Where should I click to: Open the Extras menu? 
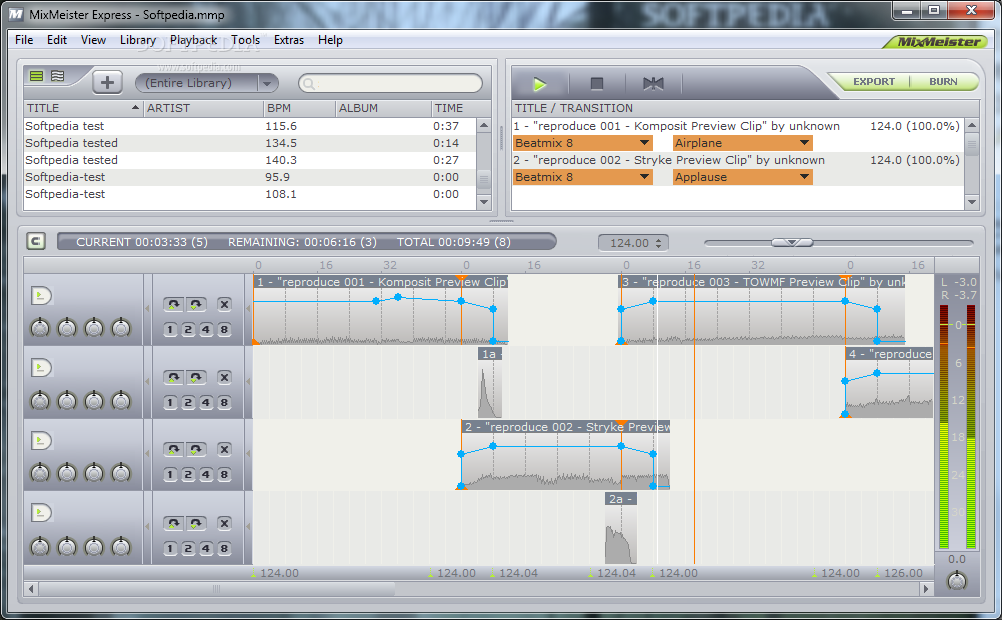[x=289, y=40]
